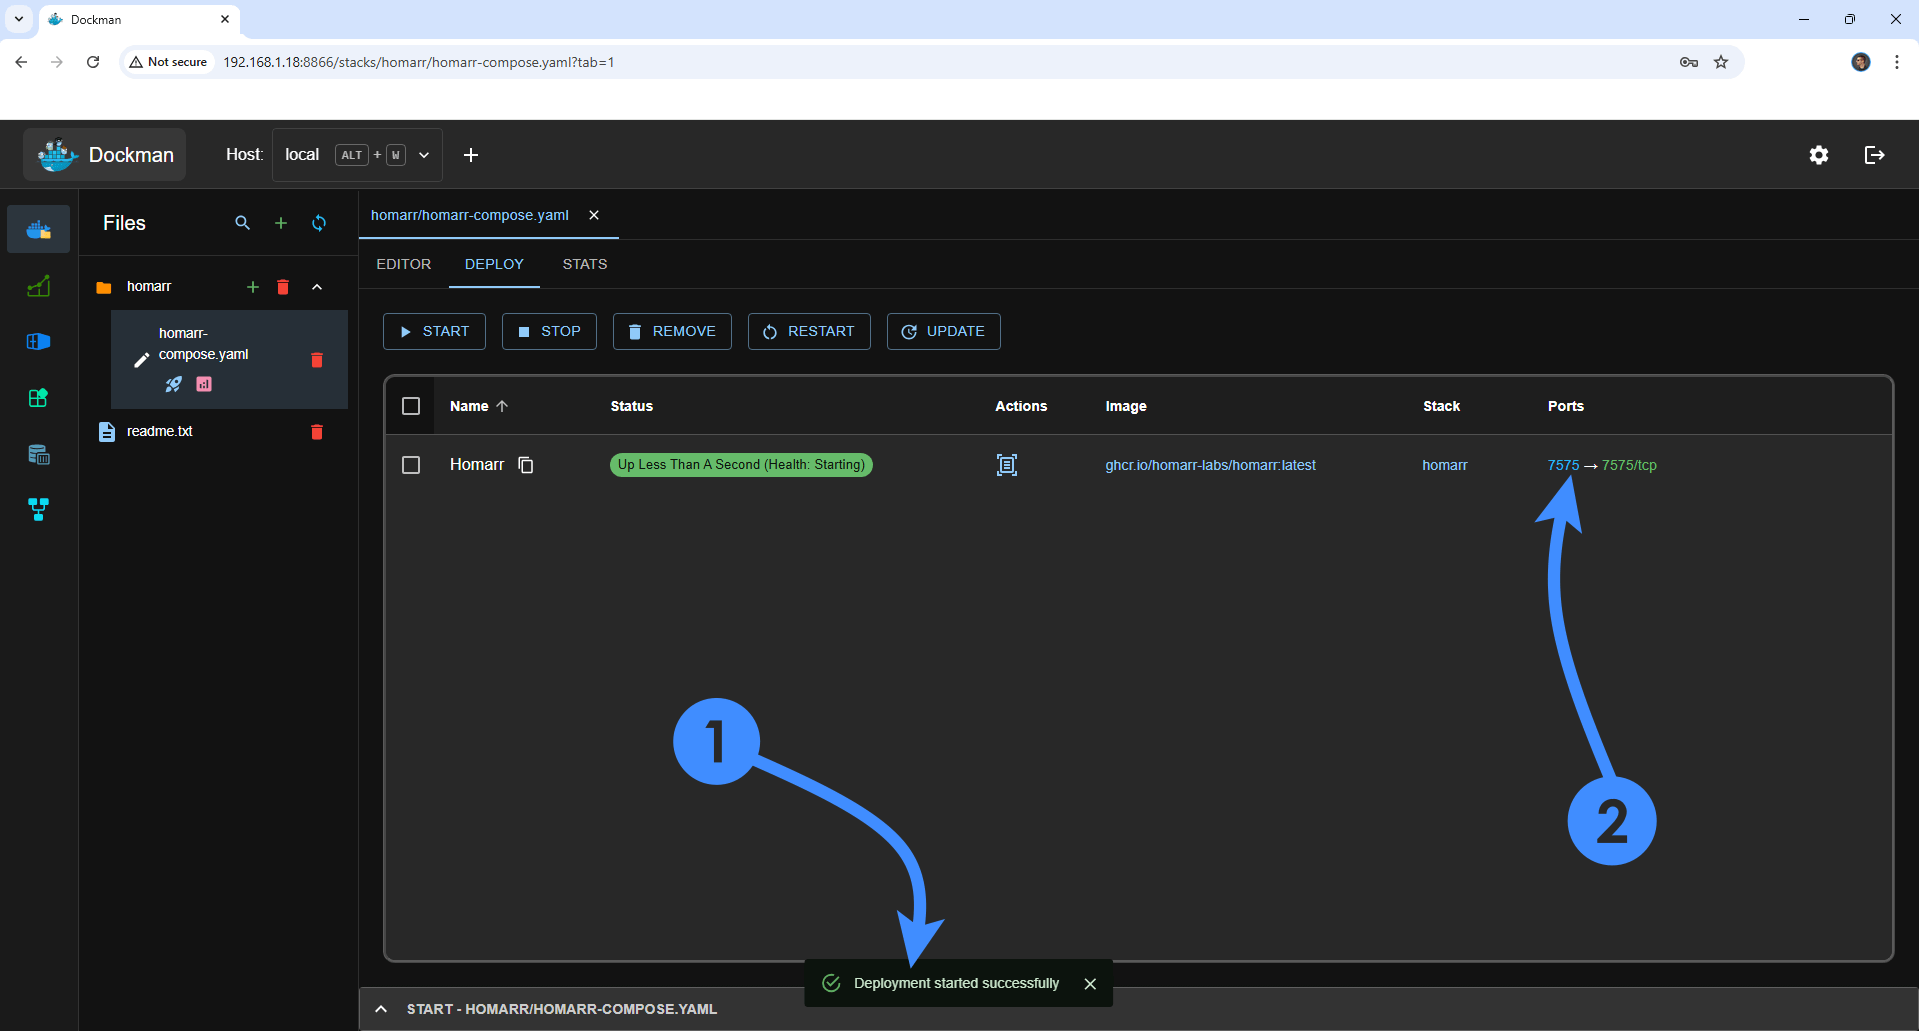Delete readme.txt file

[x=317, y=432]
